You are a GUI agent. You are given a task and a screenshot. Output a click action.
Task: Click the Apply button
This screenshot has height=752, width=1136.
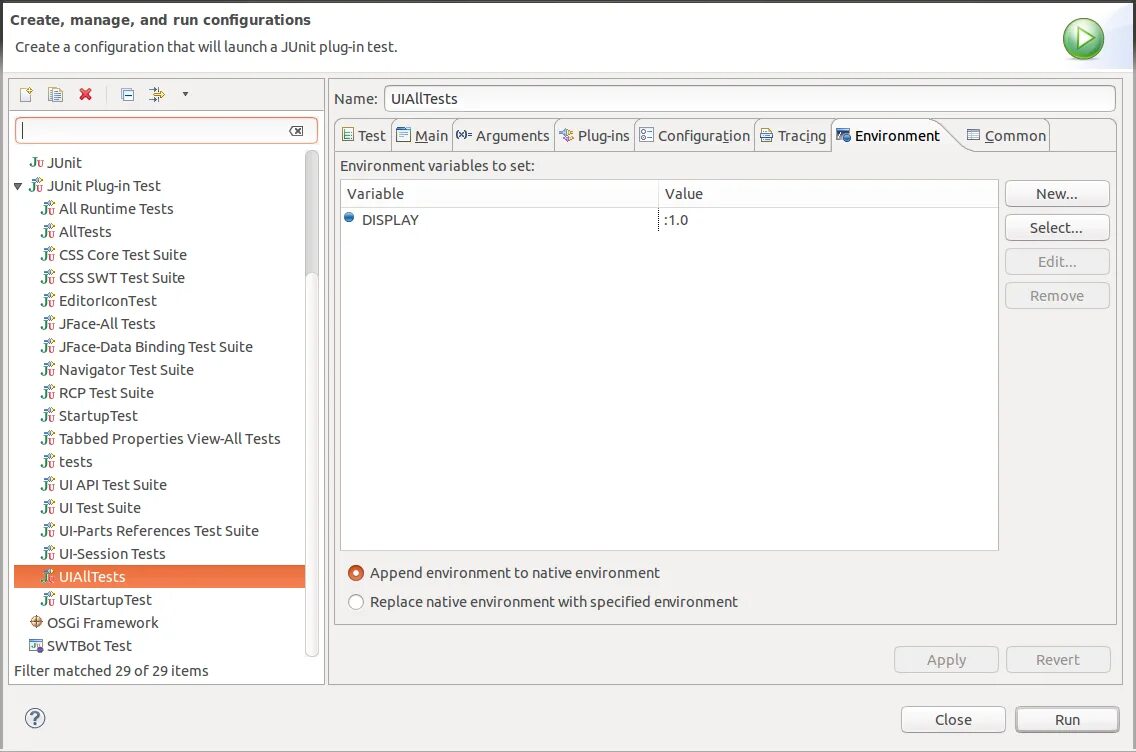pyautogui.click(x=946, y=660)
